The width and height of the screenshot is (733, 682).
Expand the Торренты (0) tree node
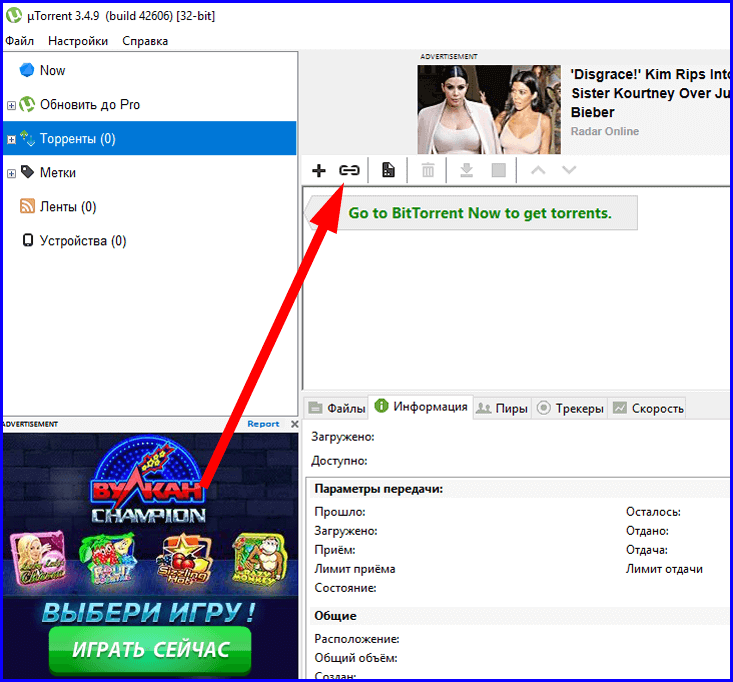12,139
